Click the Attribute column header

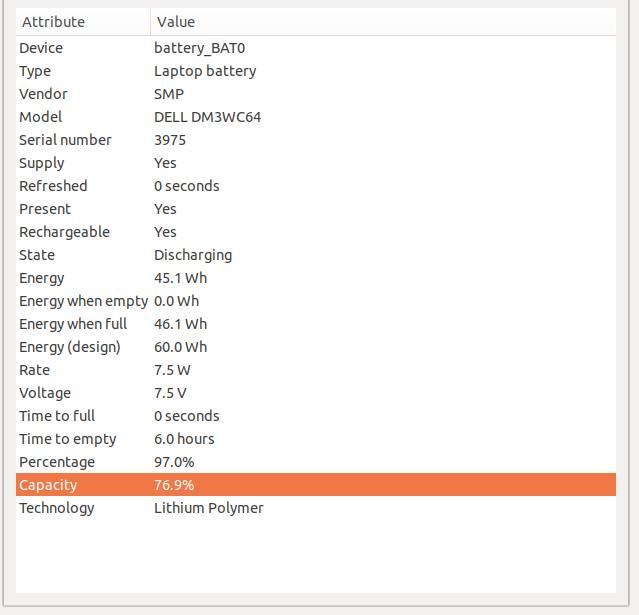click(x=83, y=22)
